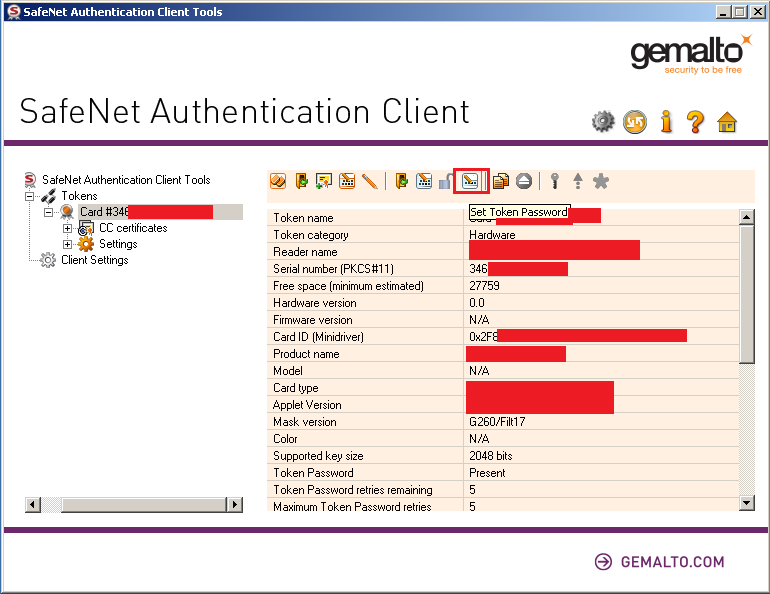The image size is (770, 594).
Task: Open the gray gear Advanced View icon
Action: [602, 122]
